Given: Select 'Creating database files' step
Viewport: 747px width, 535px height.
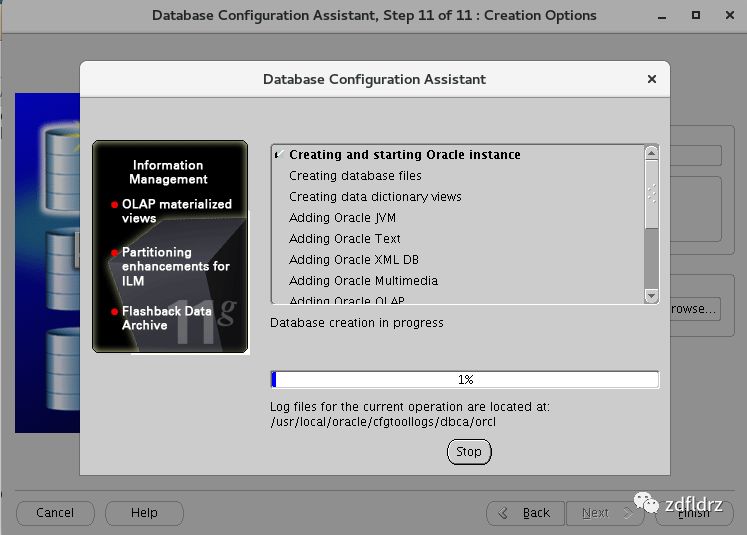Looking at the screenshot, I should (355, 176).
